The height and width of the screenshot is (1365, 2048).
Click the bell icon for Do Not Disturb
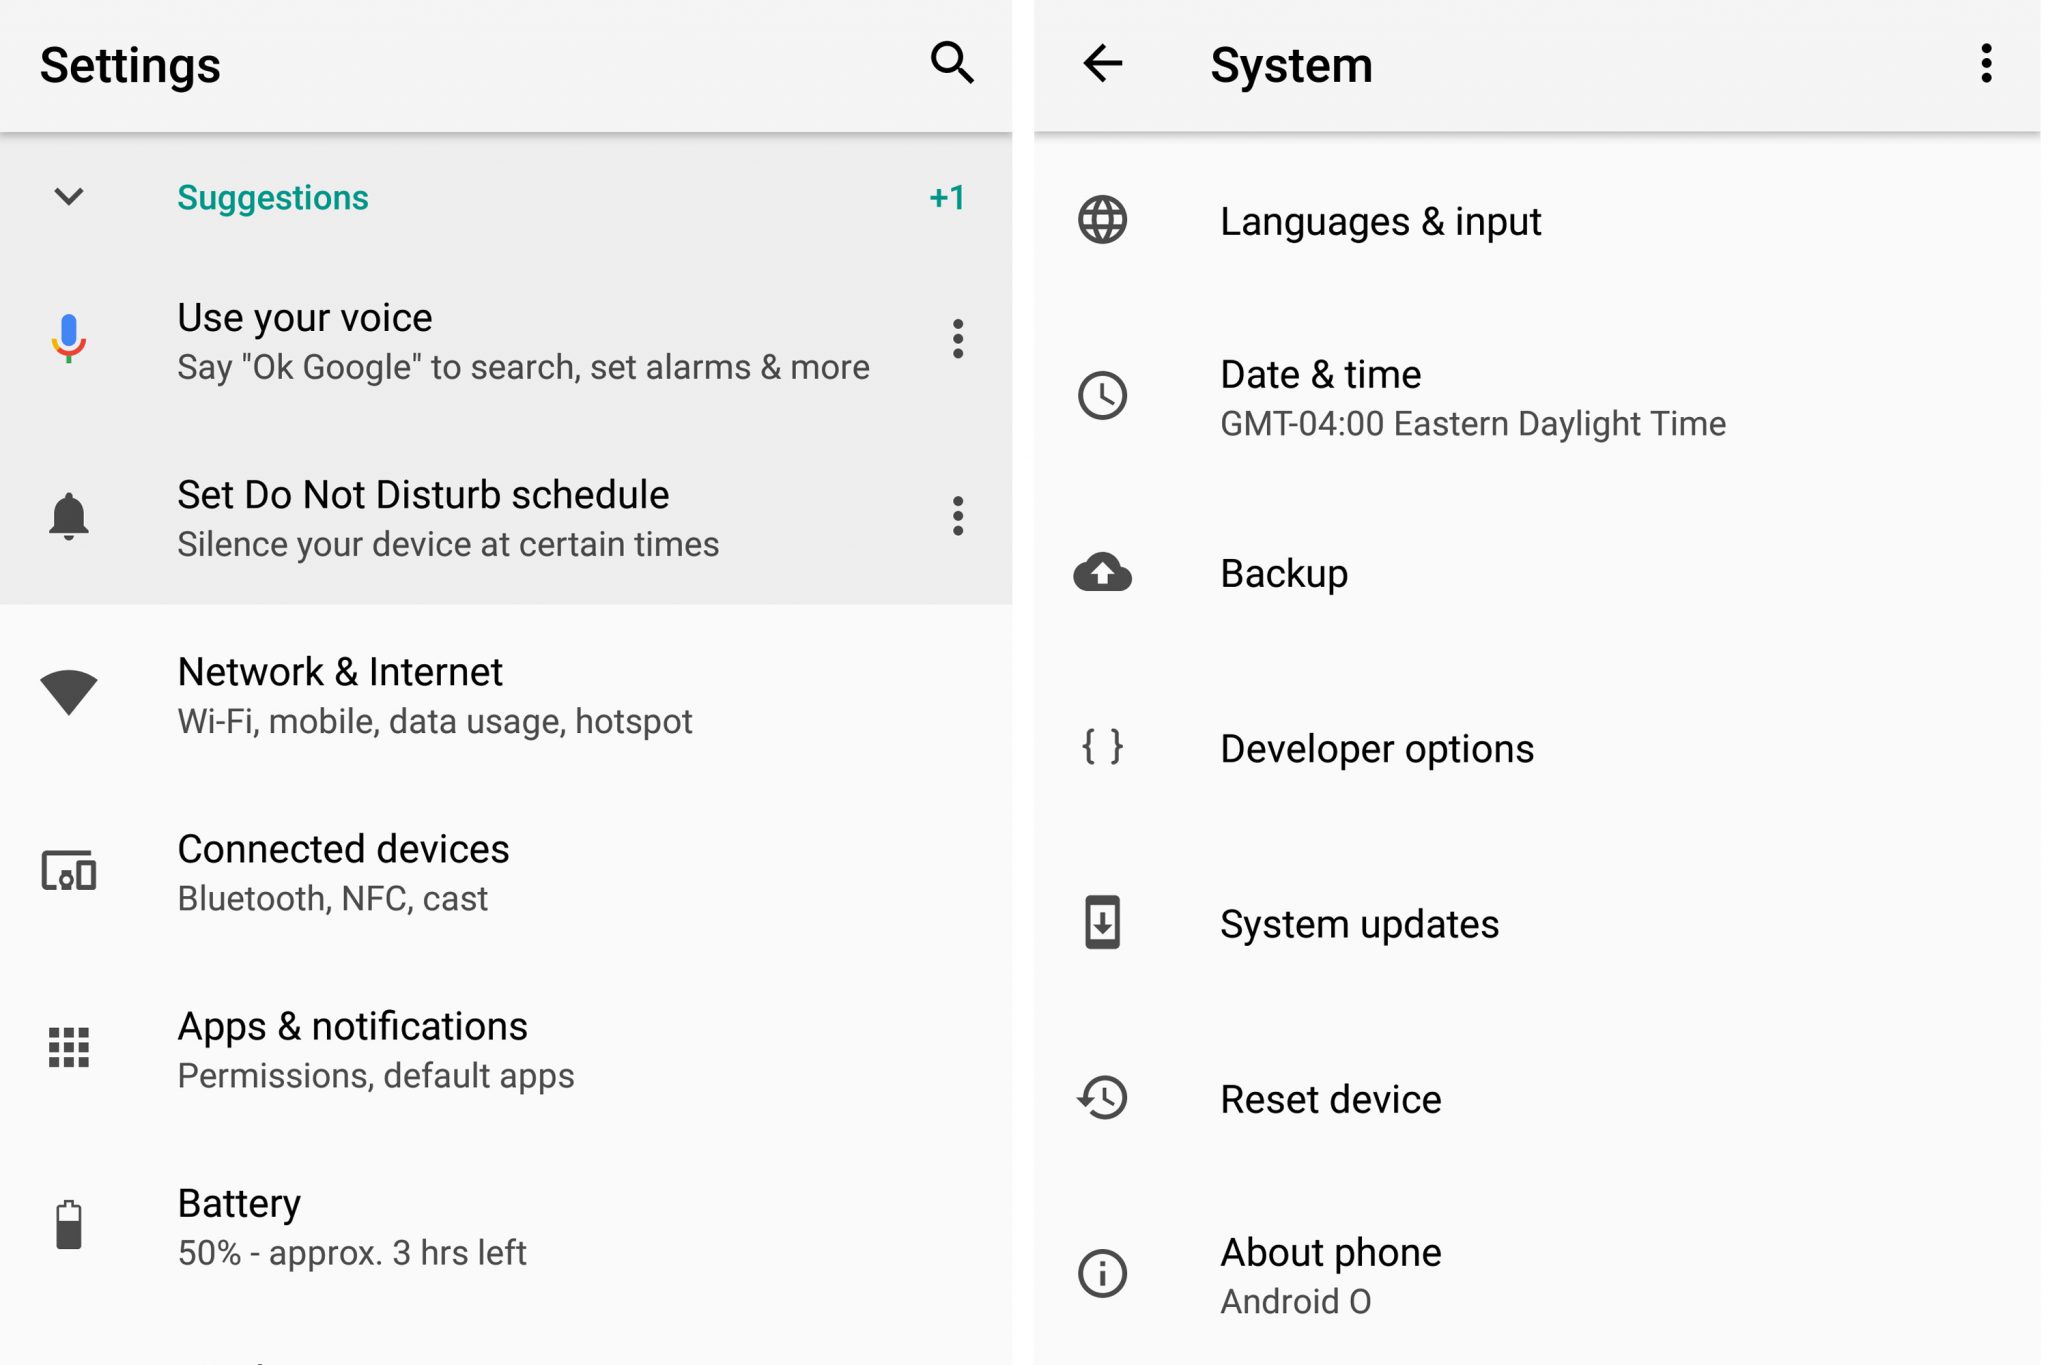[68, 517]
